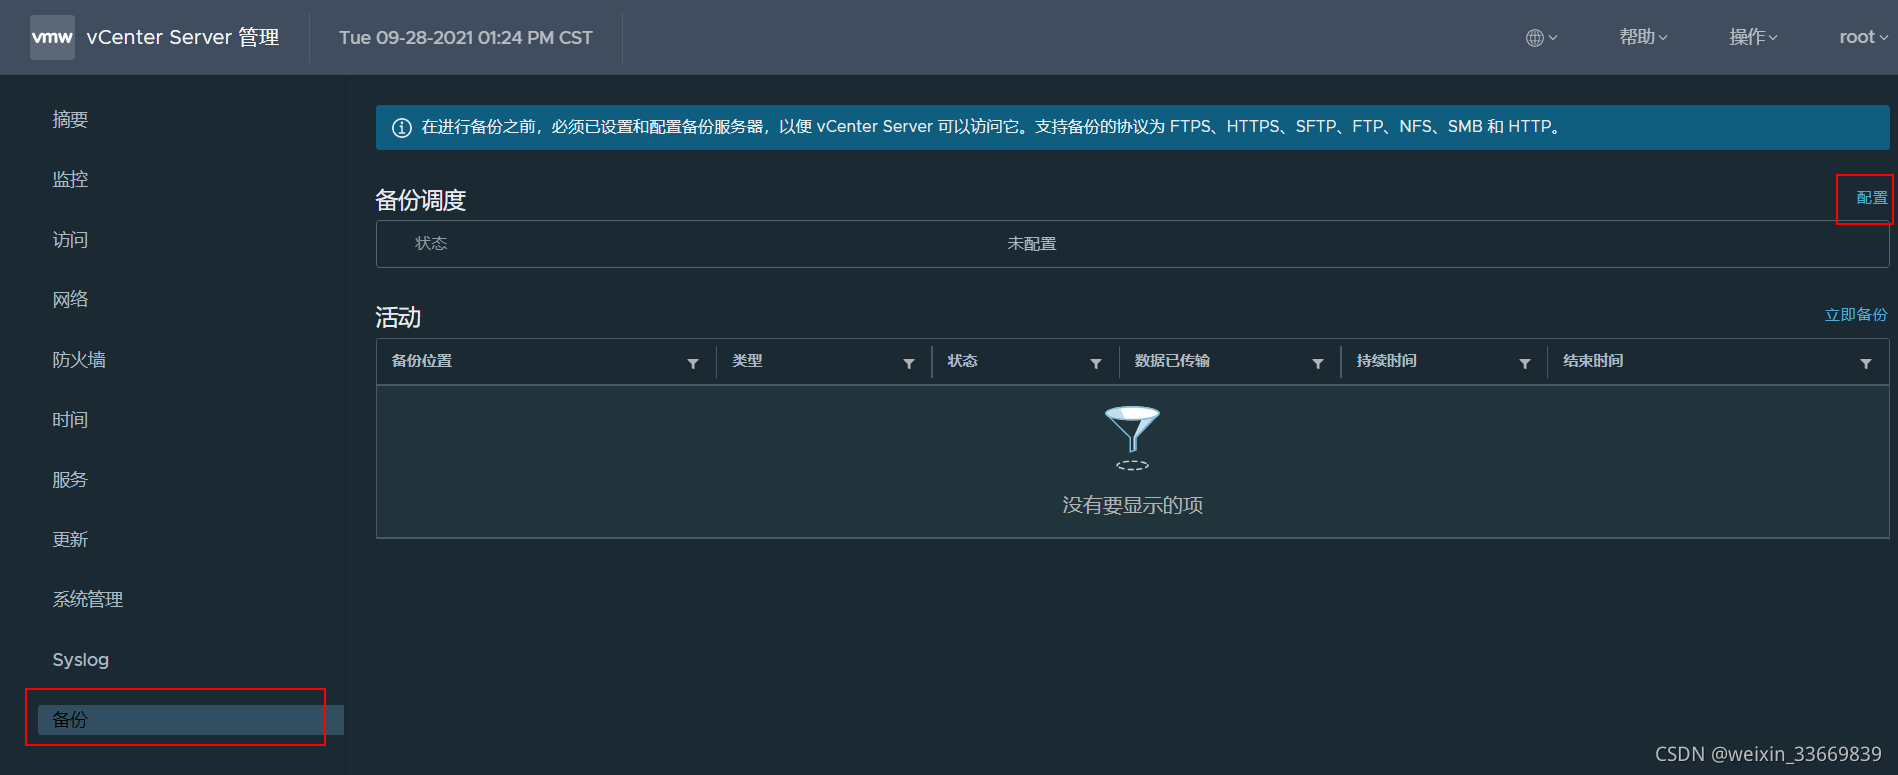Filter the 数据已传输 column

[x=1318, y=364]
